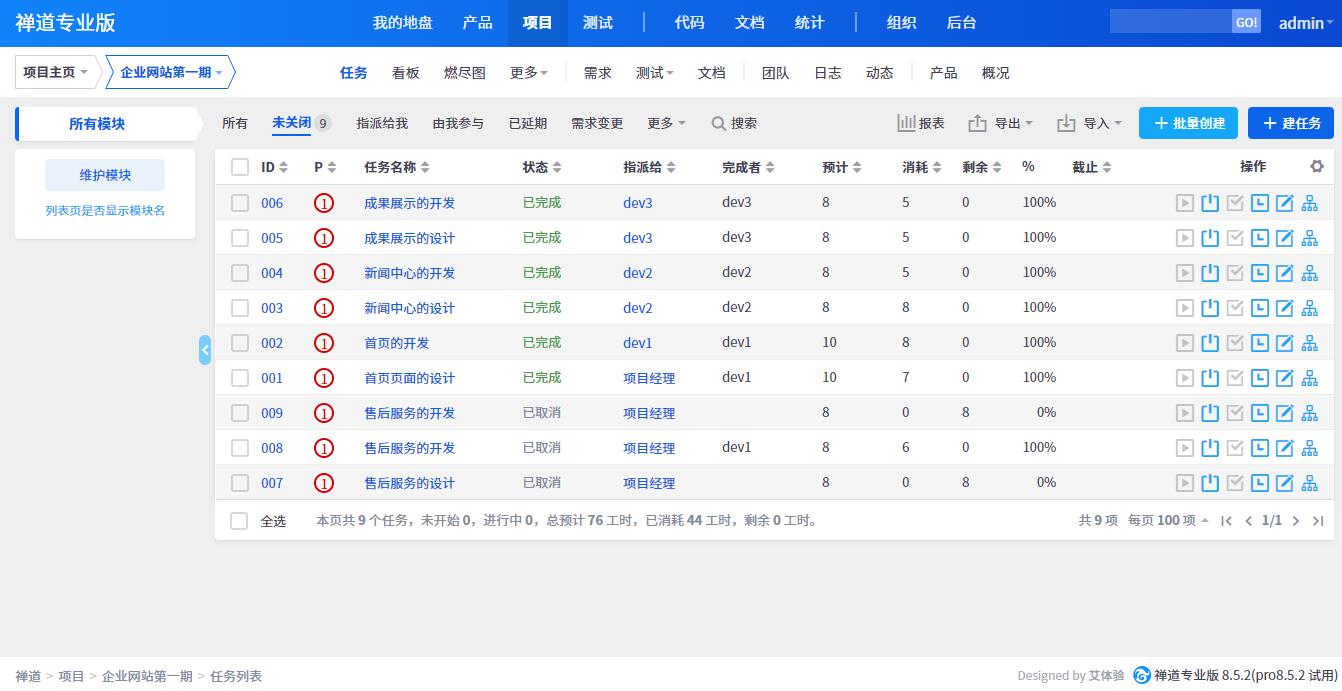The width and height of the screenshot is (1342, 691).
Task: Open the 更多 dropdown next to 燃尽图
Action: 529,73
